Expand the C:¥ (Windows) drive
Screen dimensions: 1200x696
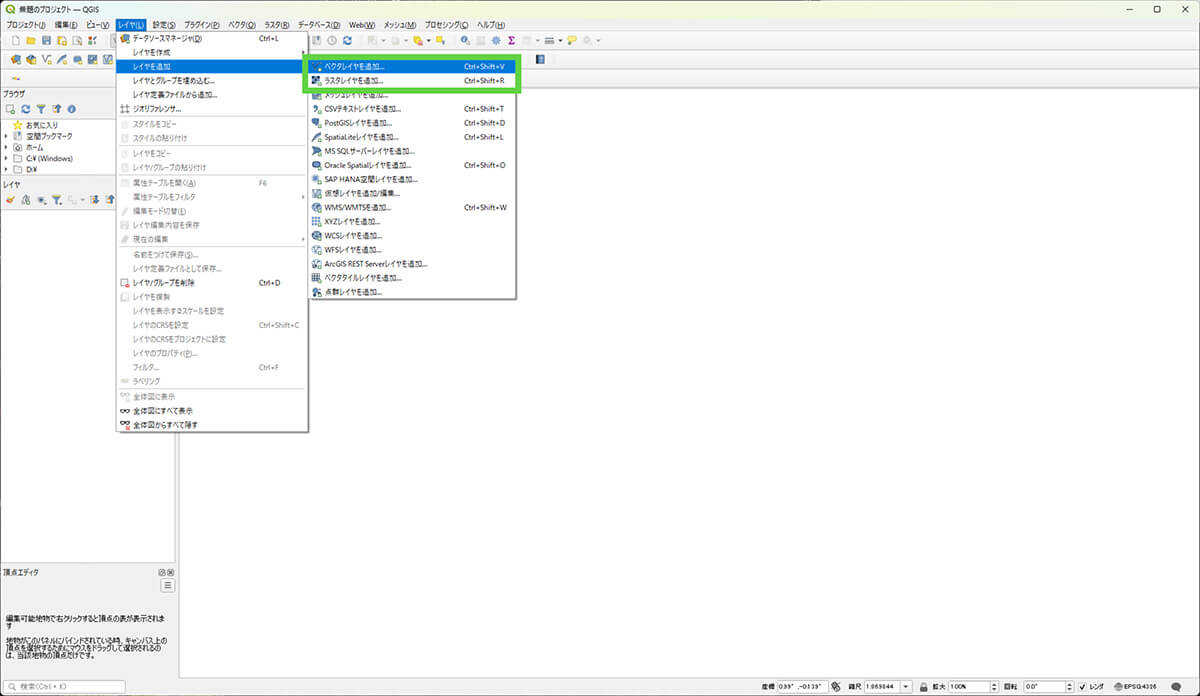(x=6, y=158)
